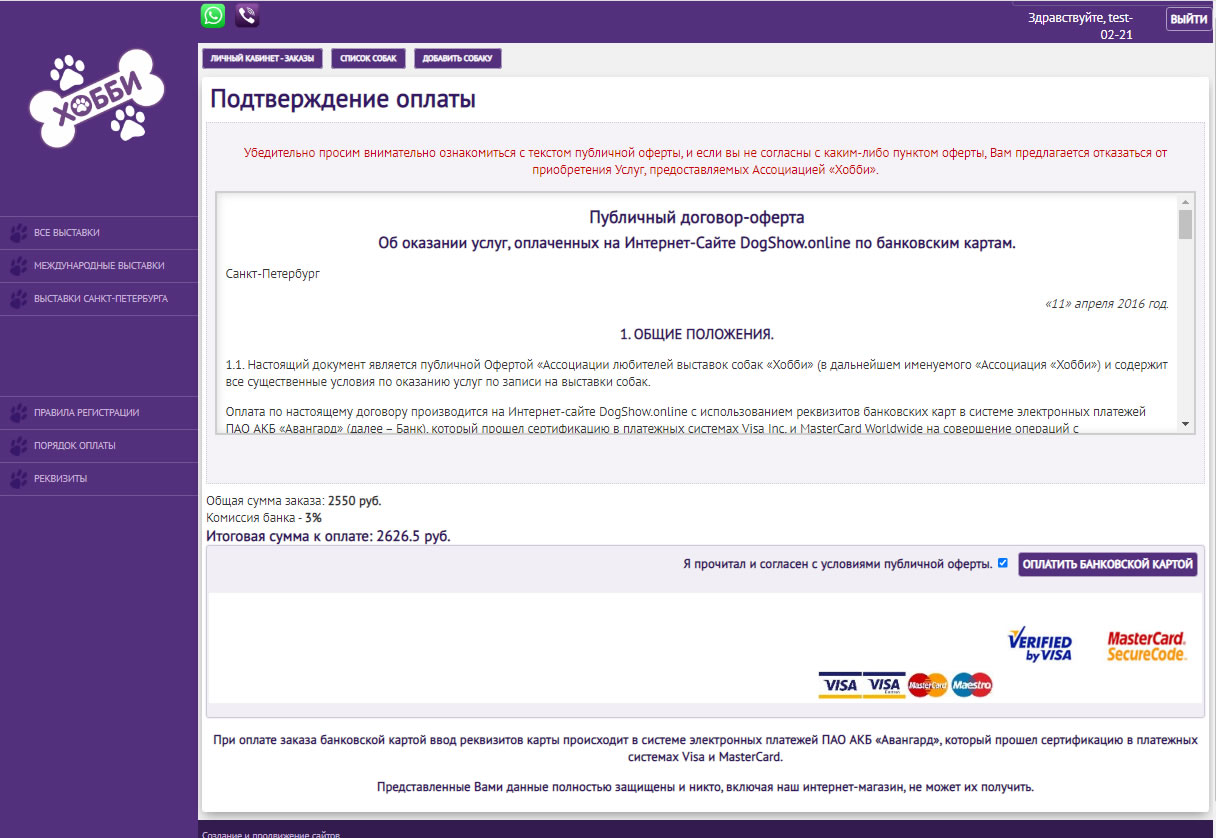Click Общая сумма заказа: 2550 руб.
The image size is (1216, 838).
click(x=294, y=501)
